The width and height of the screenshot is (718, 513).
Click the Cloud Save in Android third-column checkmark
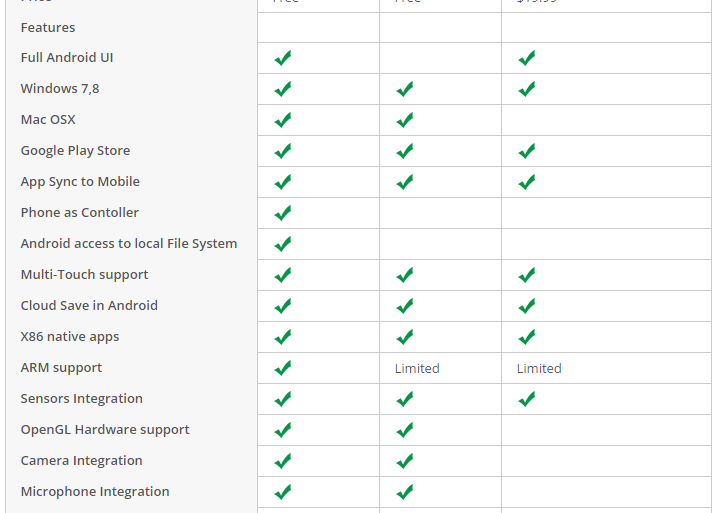coord(527,306)
